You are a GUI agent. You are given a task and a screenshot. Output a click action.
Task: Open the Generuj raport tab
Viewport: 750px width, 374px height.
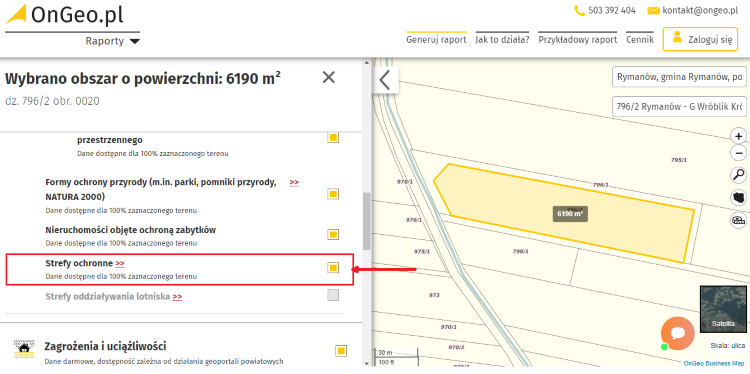click(436, 40)
